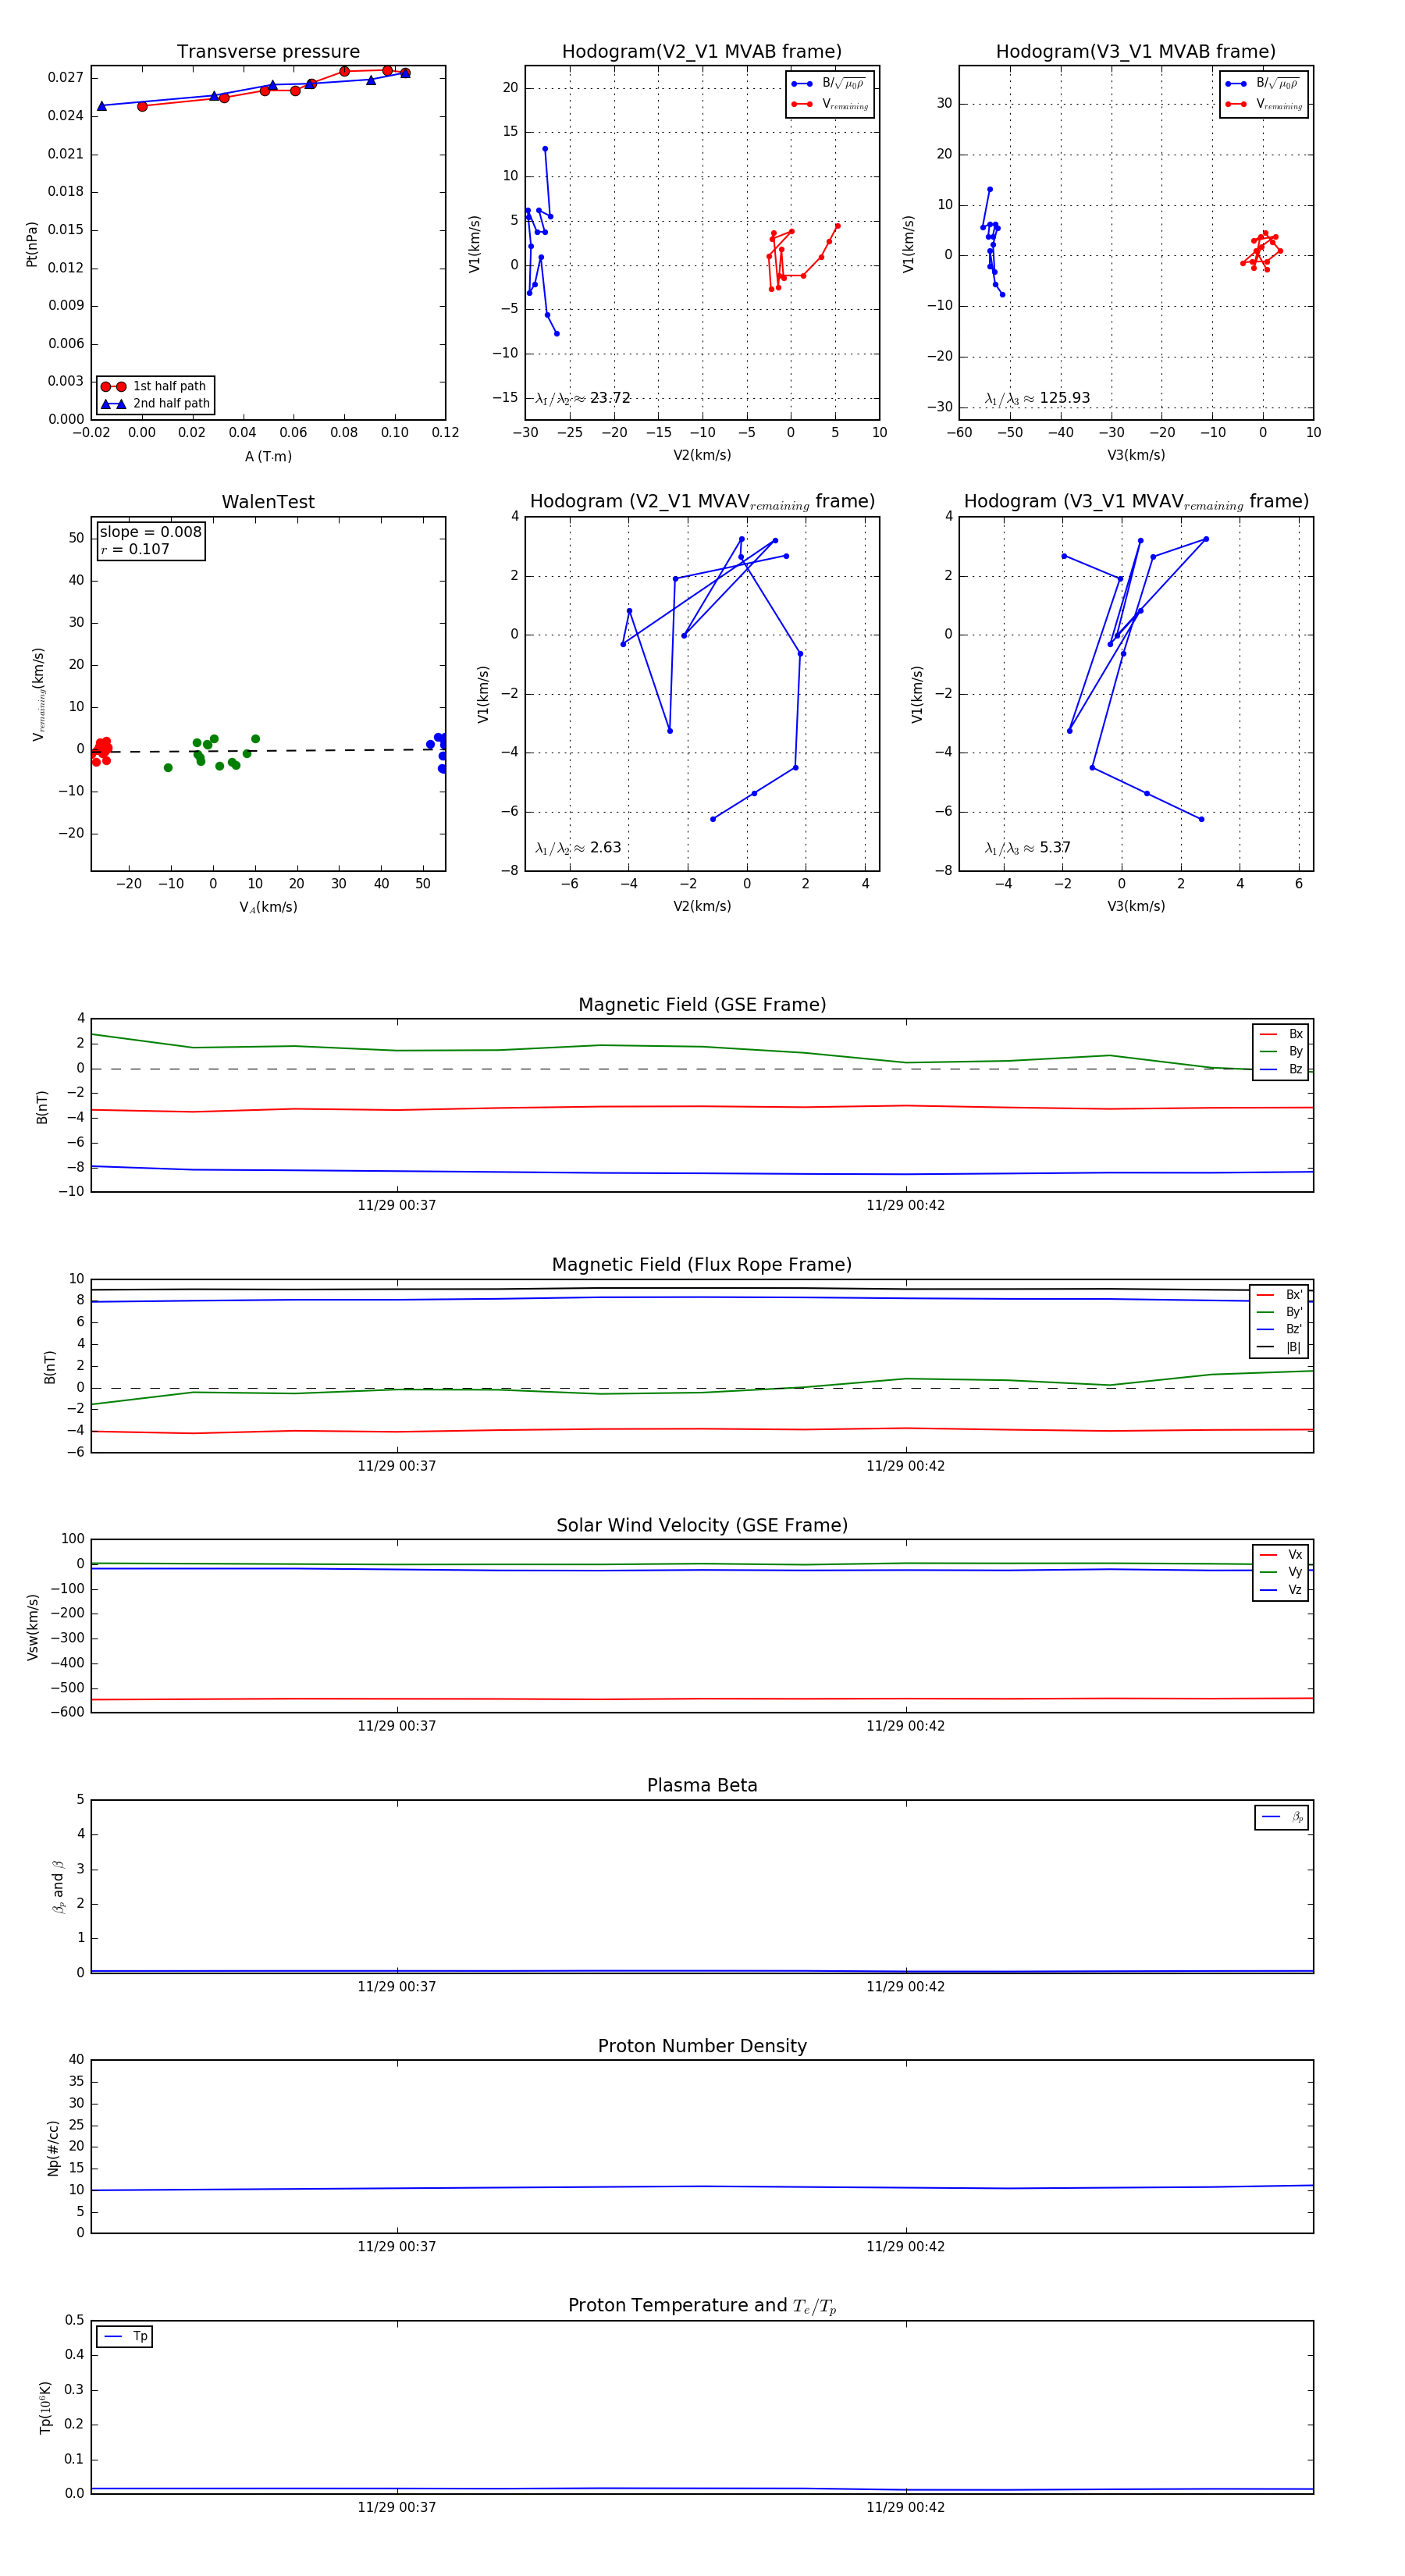Click the "Vx" legend entry
This screenshot has height=2576, width=1405.
(1281, 1555)
